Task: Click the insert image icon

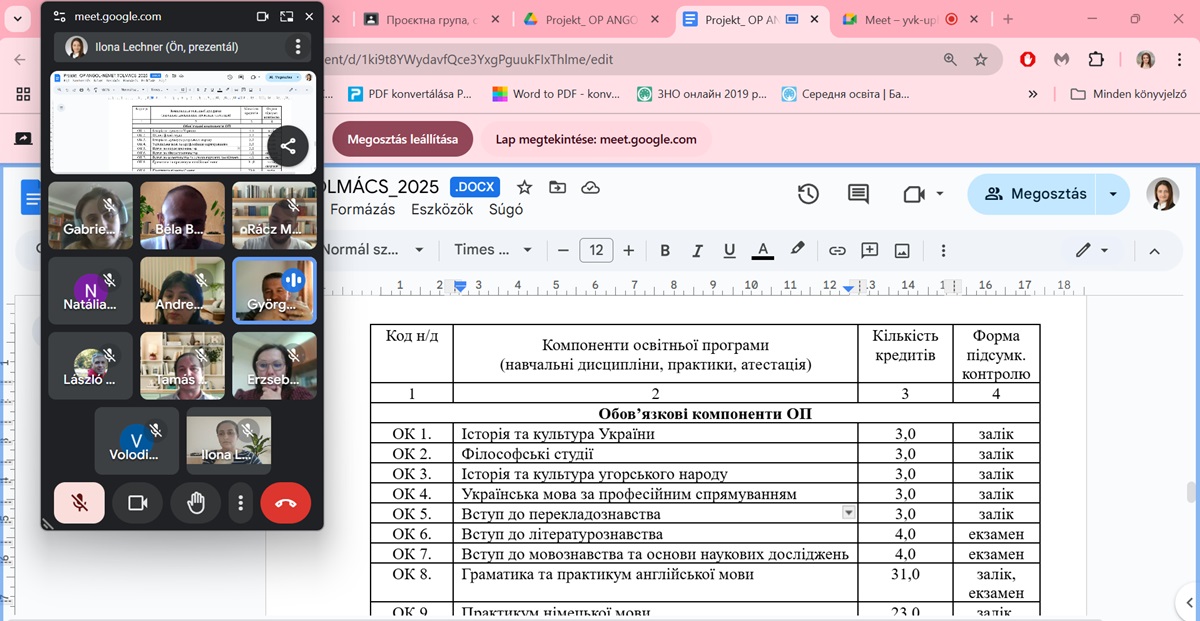Action: [x=902, y=250]
